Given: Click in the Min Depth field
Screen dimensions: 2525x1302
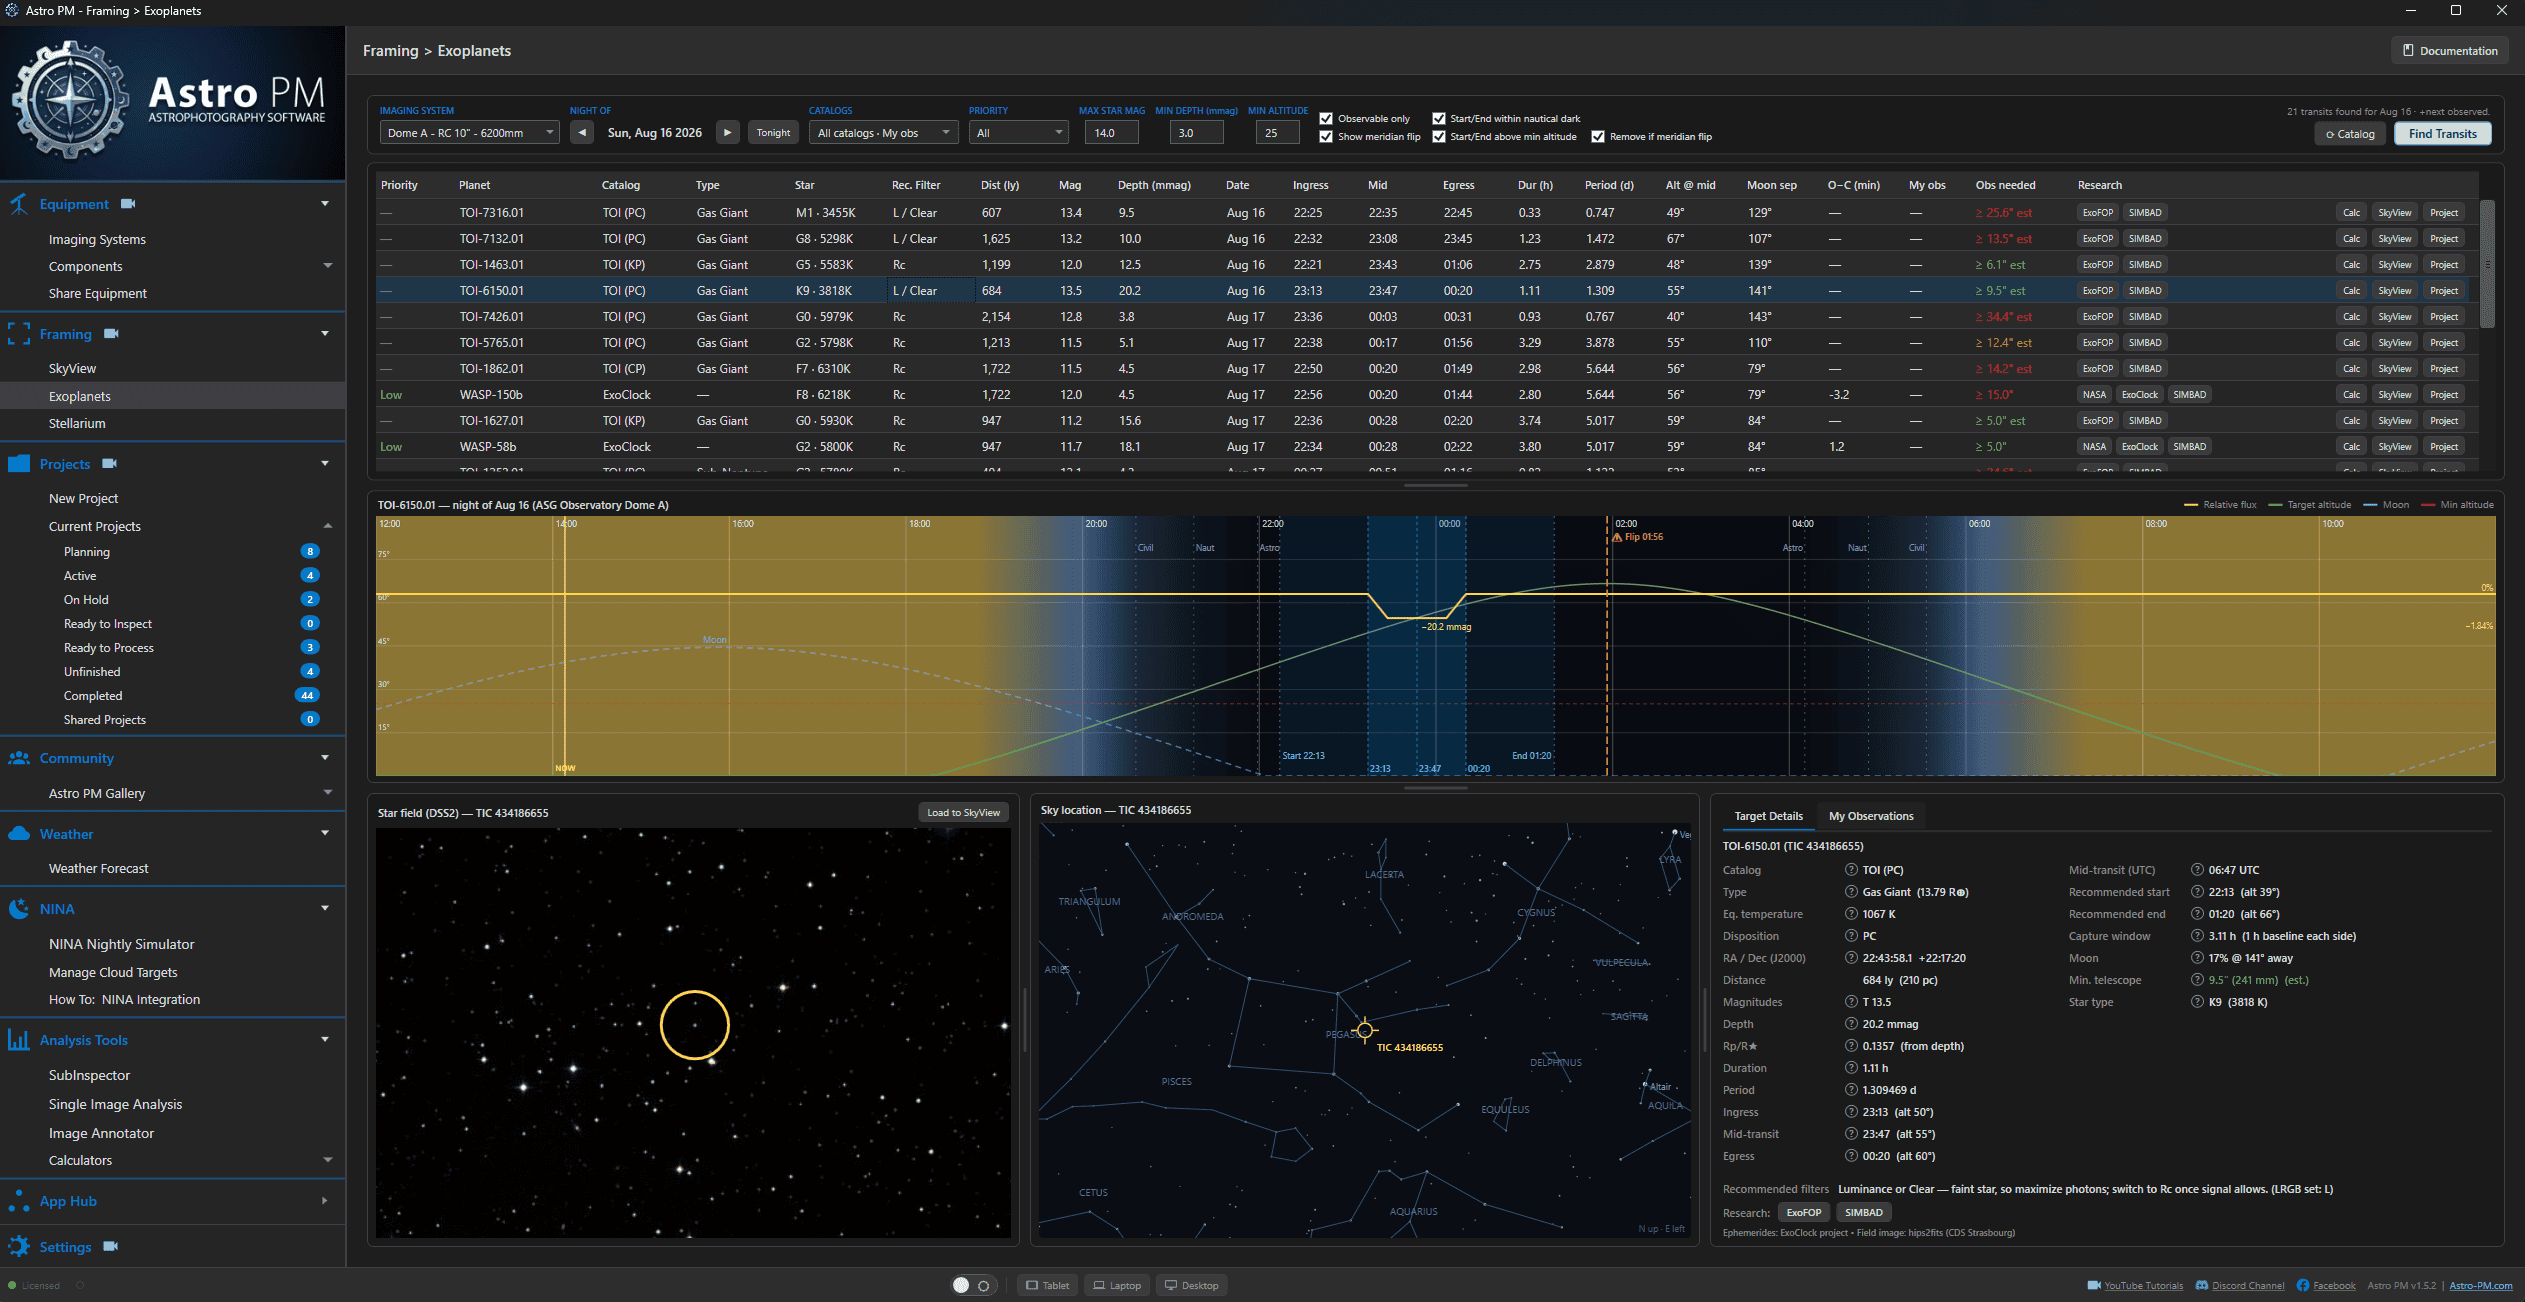Looking at the screenshot, I should coord(1197,133).
